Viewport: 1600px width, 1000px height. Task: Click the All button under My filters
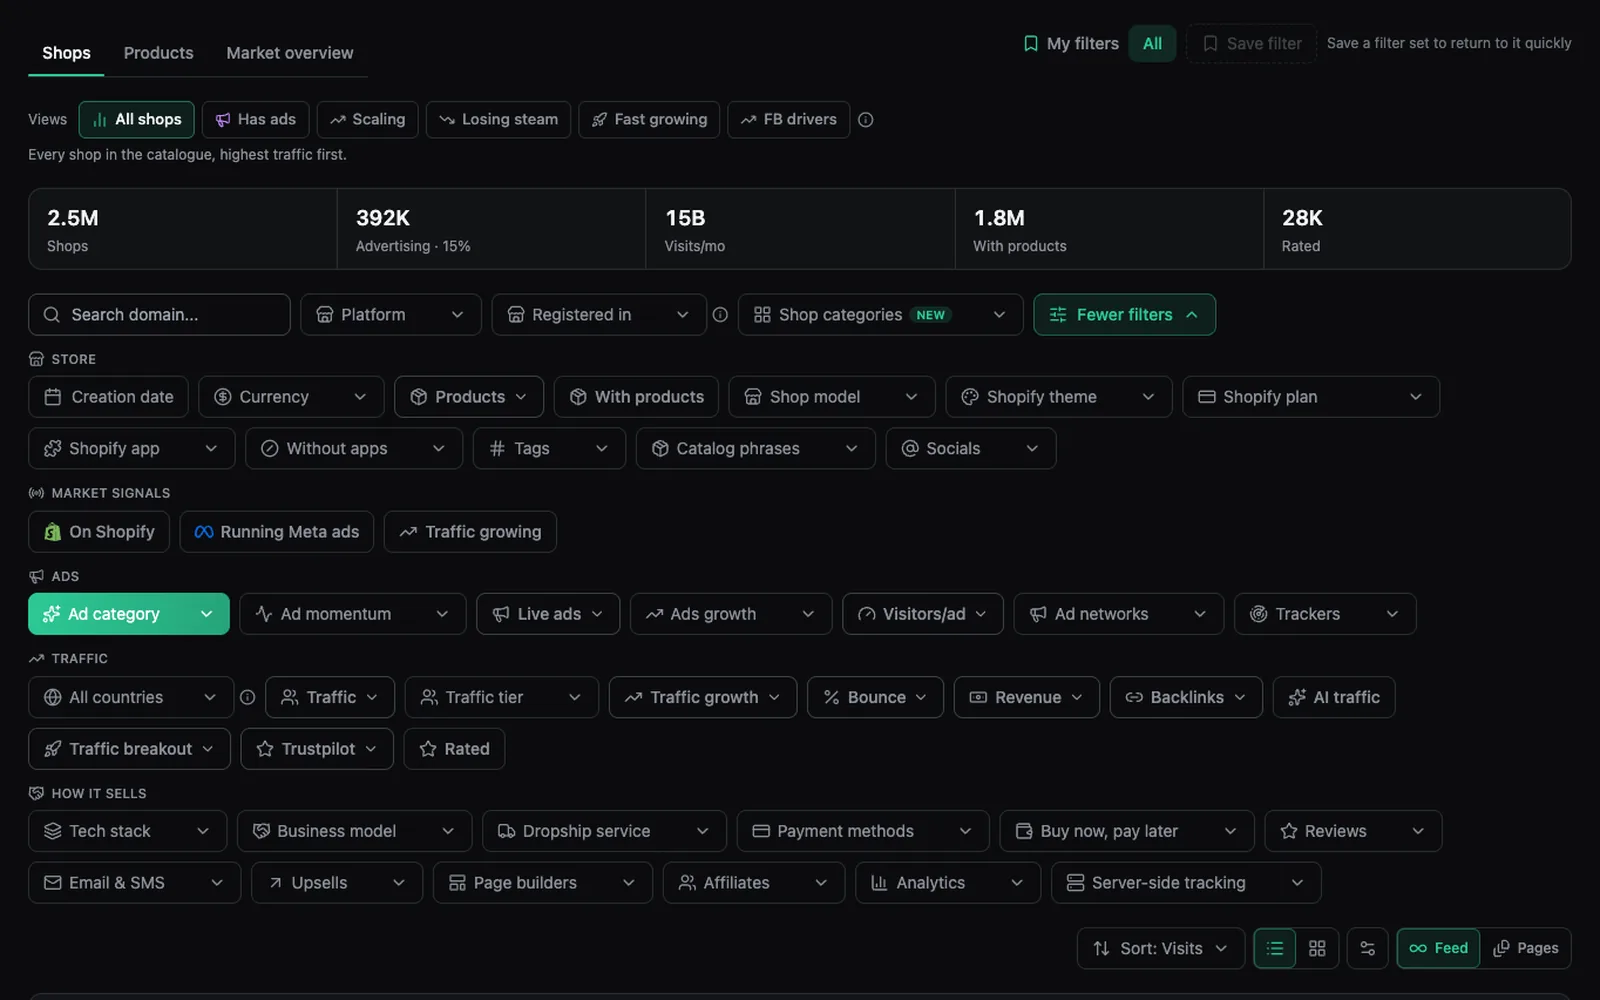(x=1152, y=44)
